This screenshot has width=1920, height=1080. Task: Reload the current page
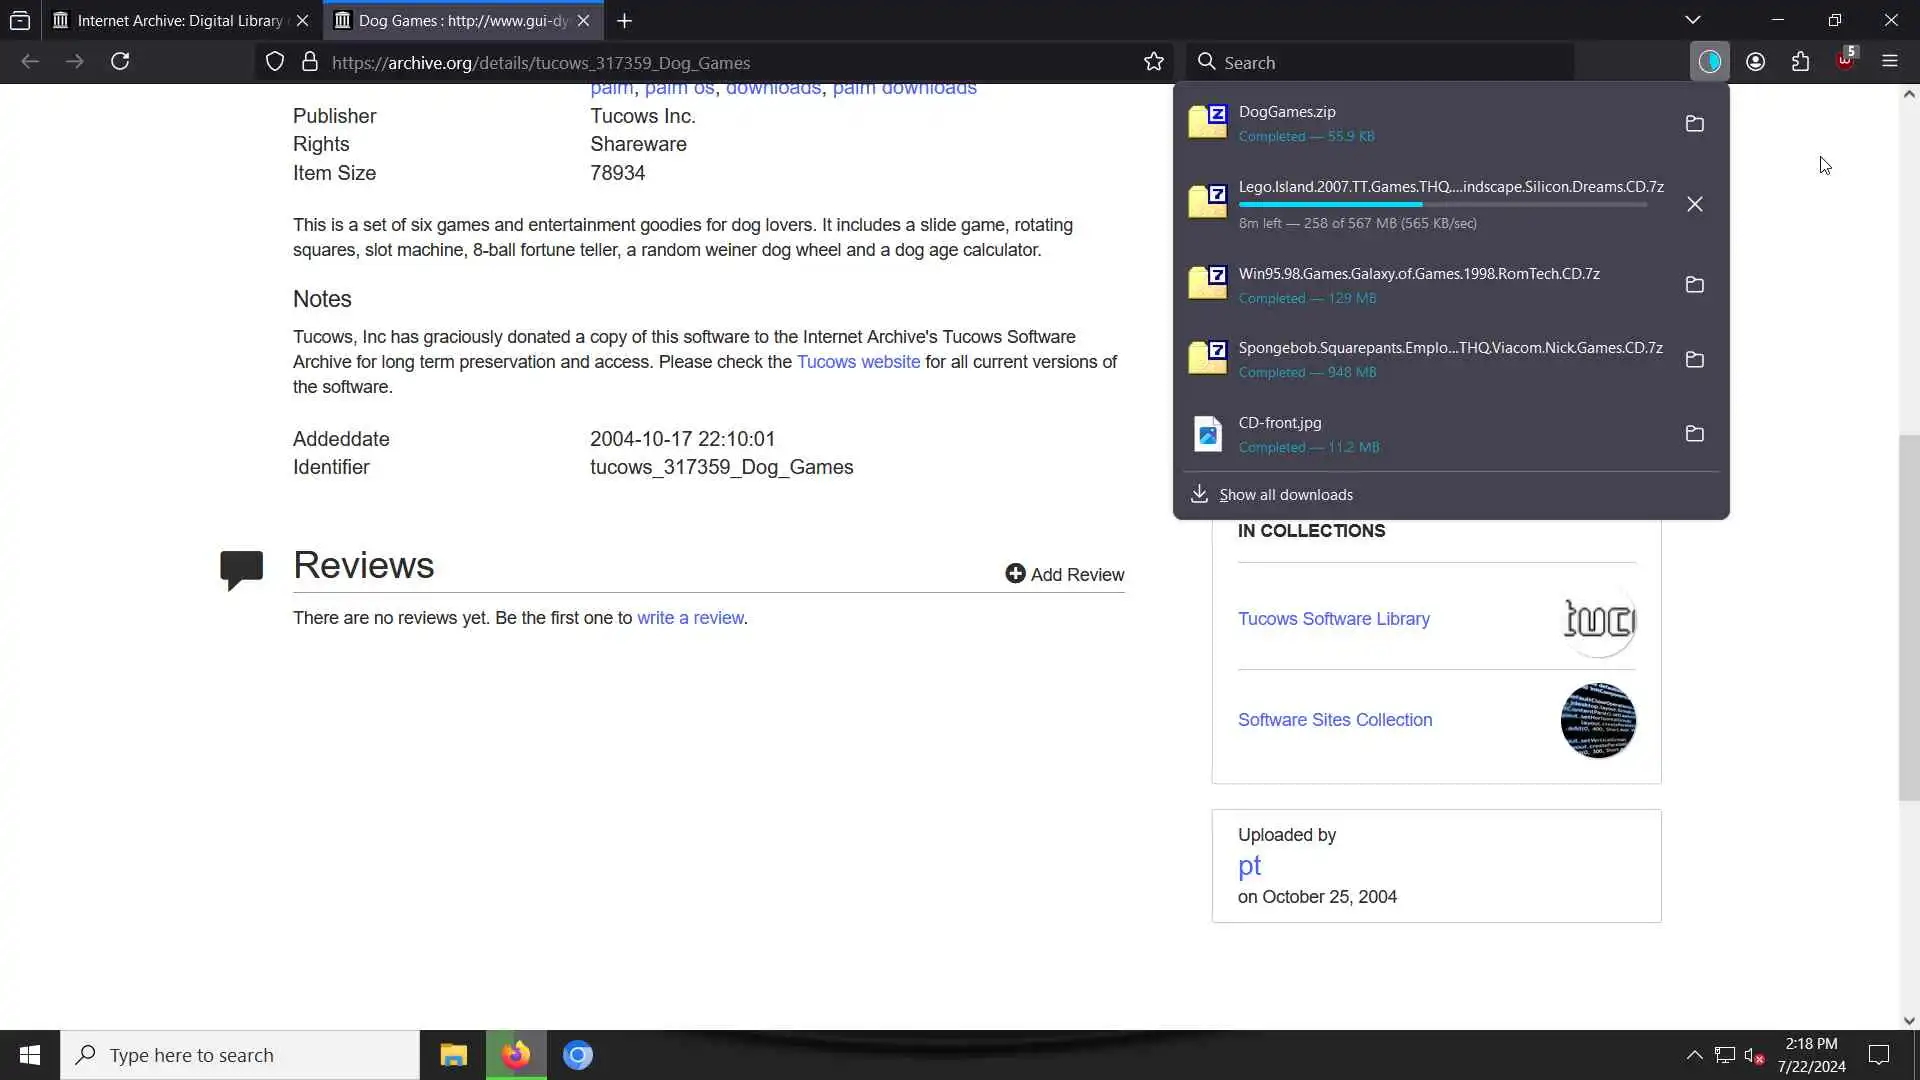[120, 62]
